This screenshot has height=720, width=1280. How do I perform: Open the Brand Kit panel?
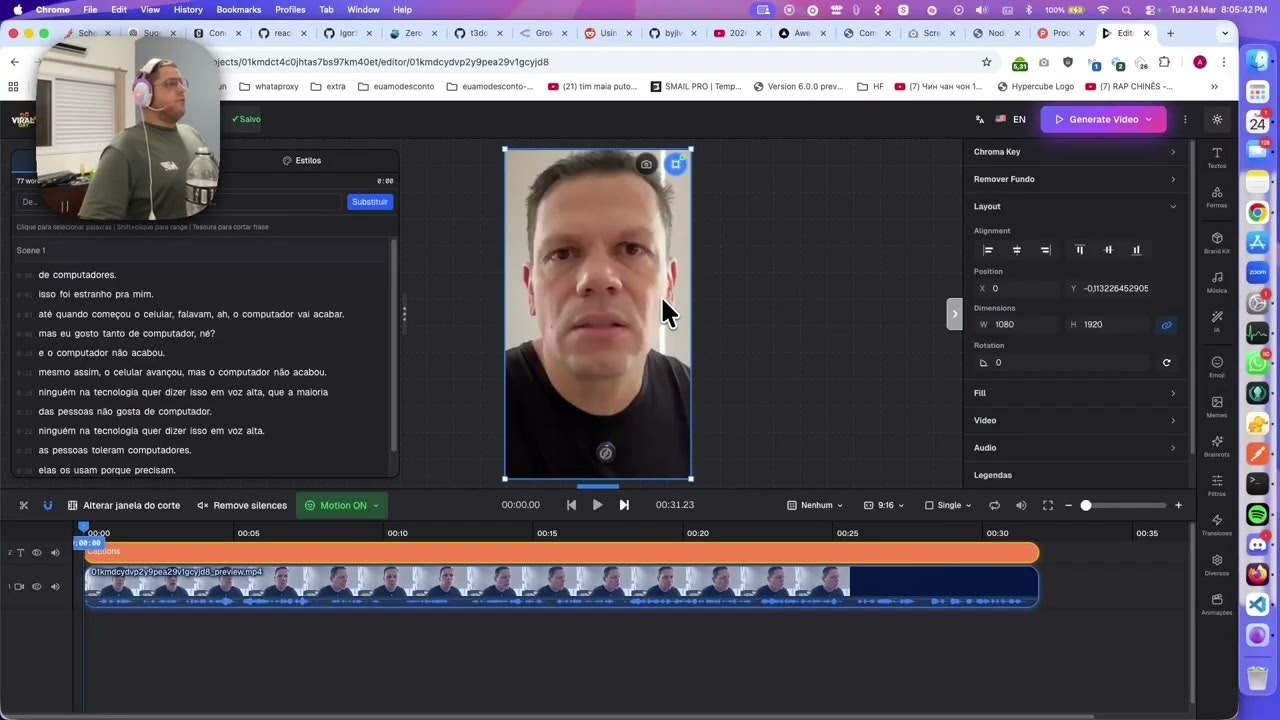click(x=1217, y=243)
